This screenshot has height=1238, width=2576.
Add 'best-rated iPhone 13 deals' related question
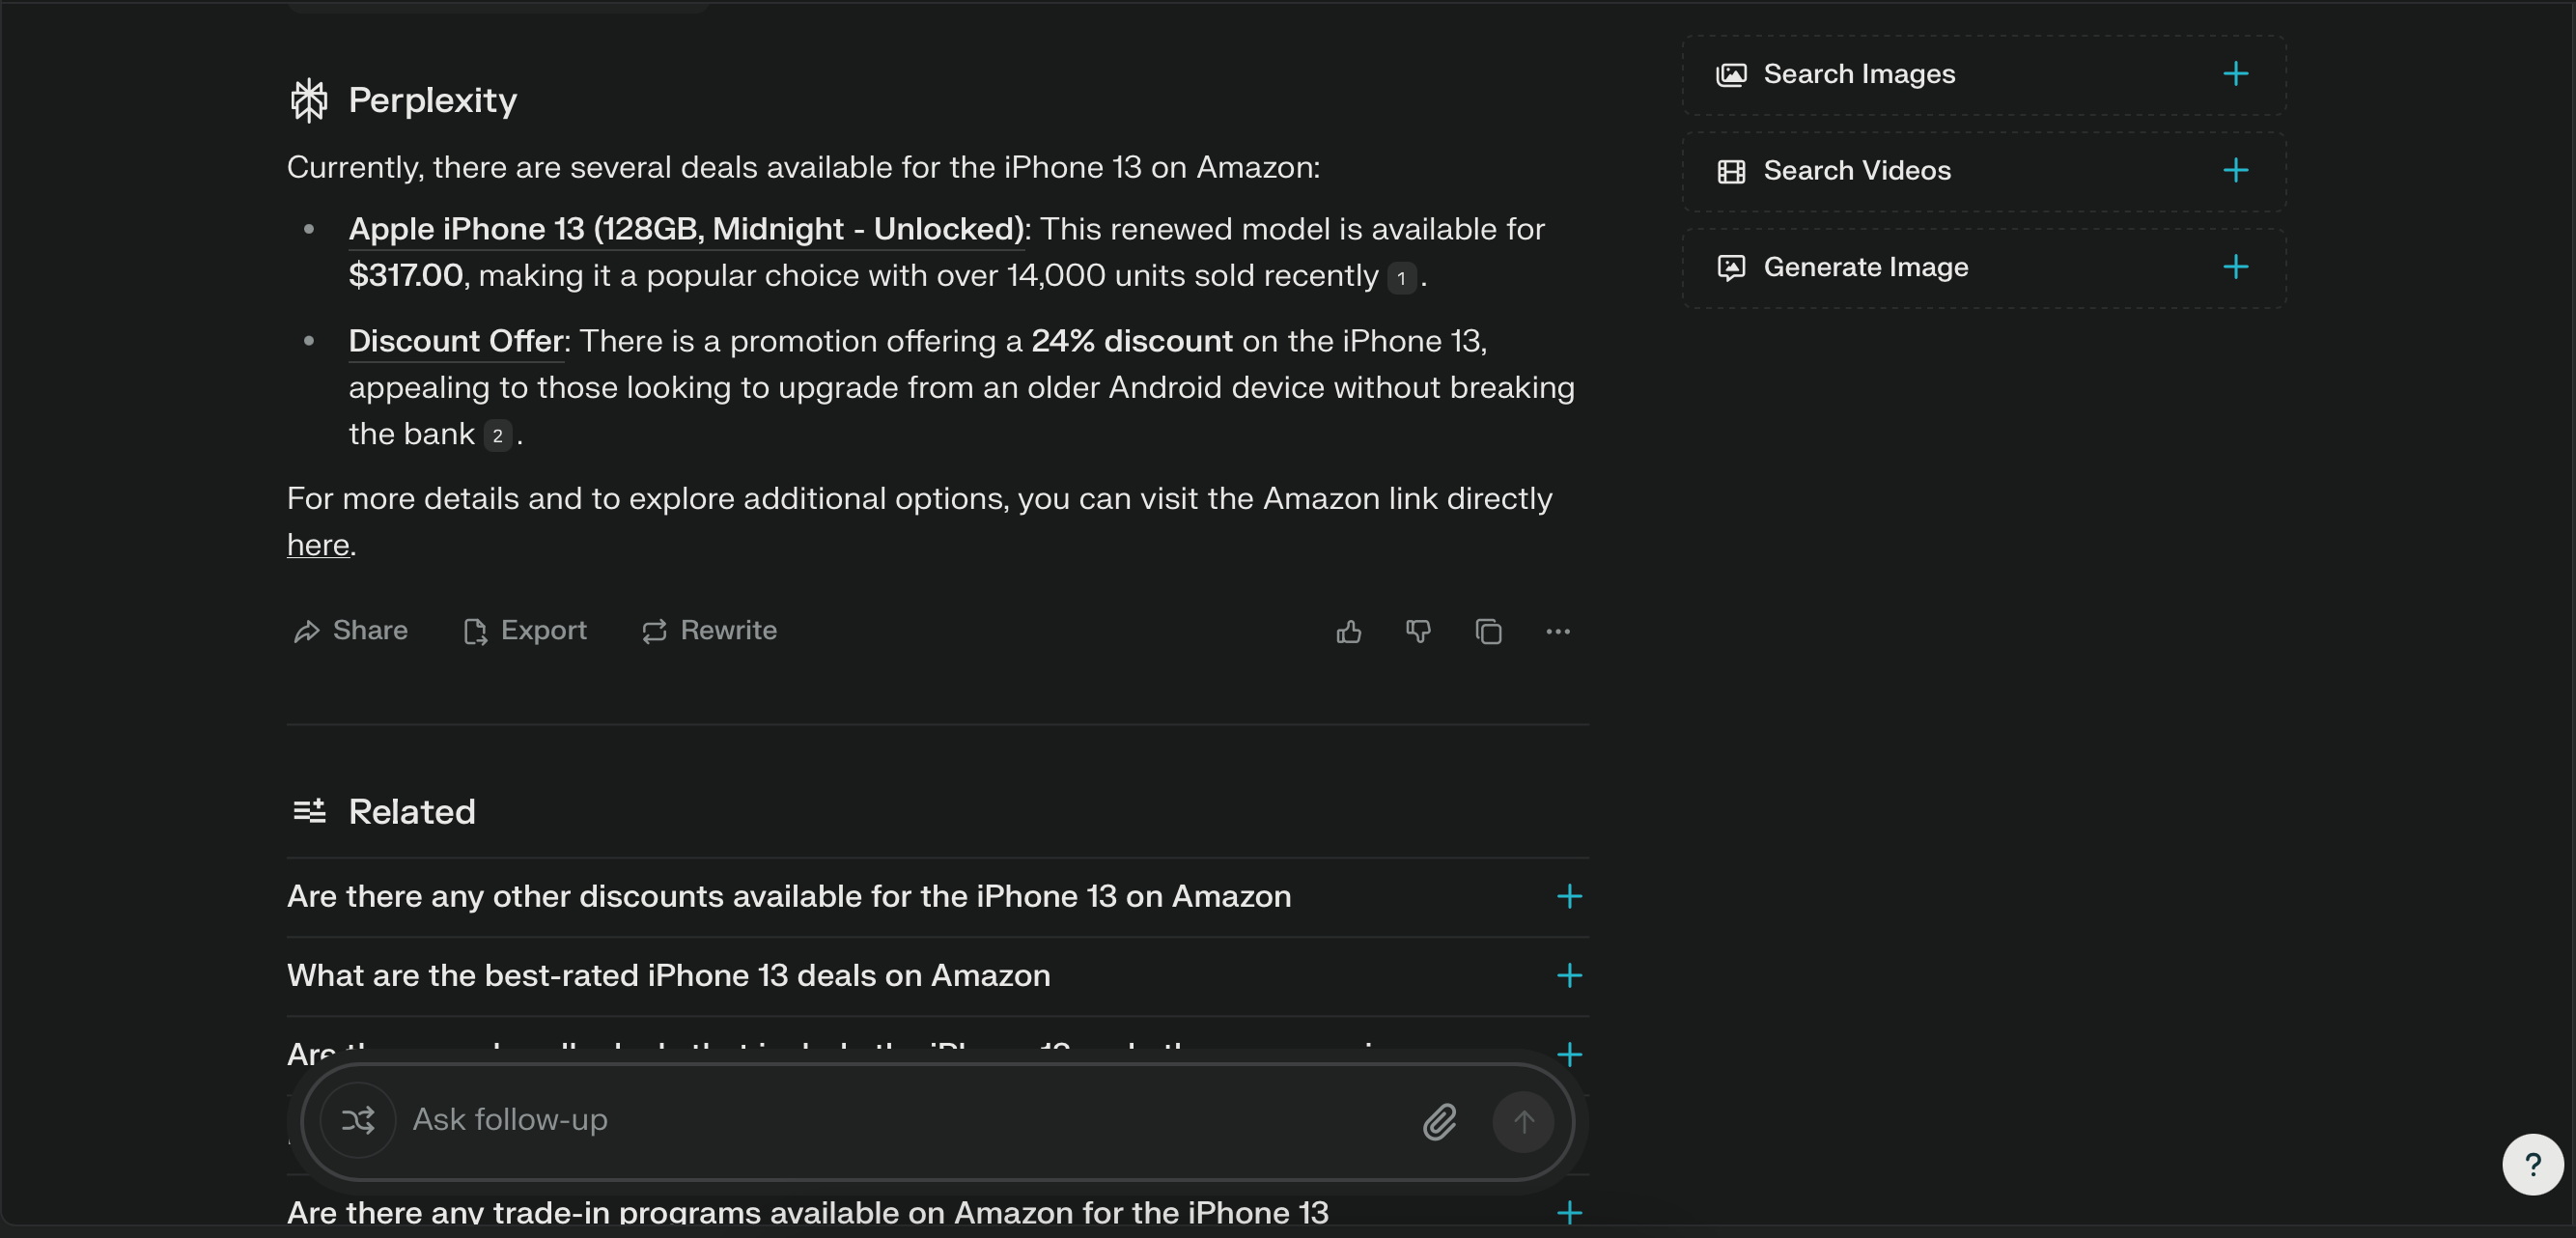(x=1569, y=976)
